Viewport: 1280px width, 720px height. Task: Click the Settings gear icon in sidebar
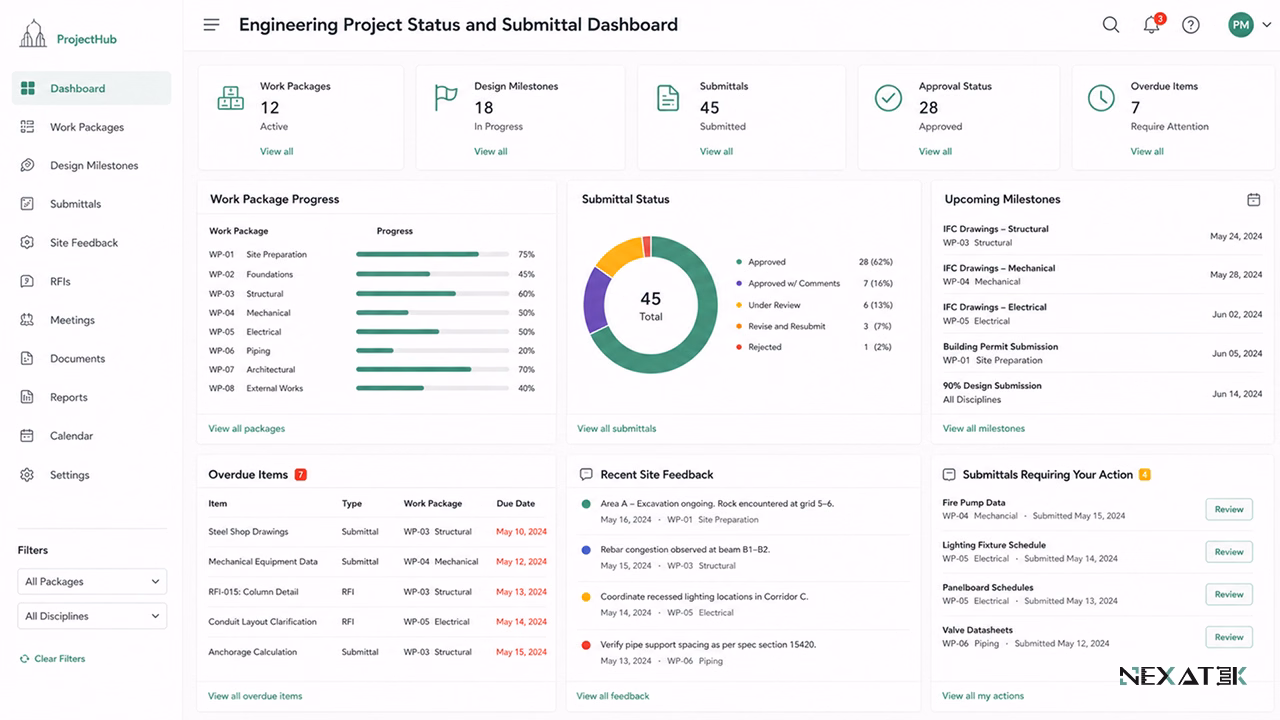click(28, 475)
